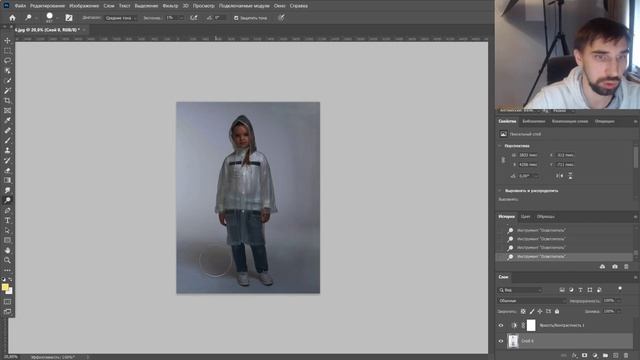Create new adjustment layer icon

tap(595, 356)
